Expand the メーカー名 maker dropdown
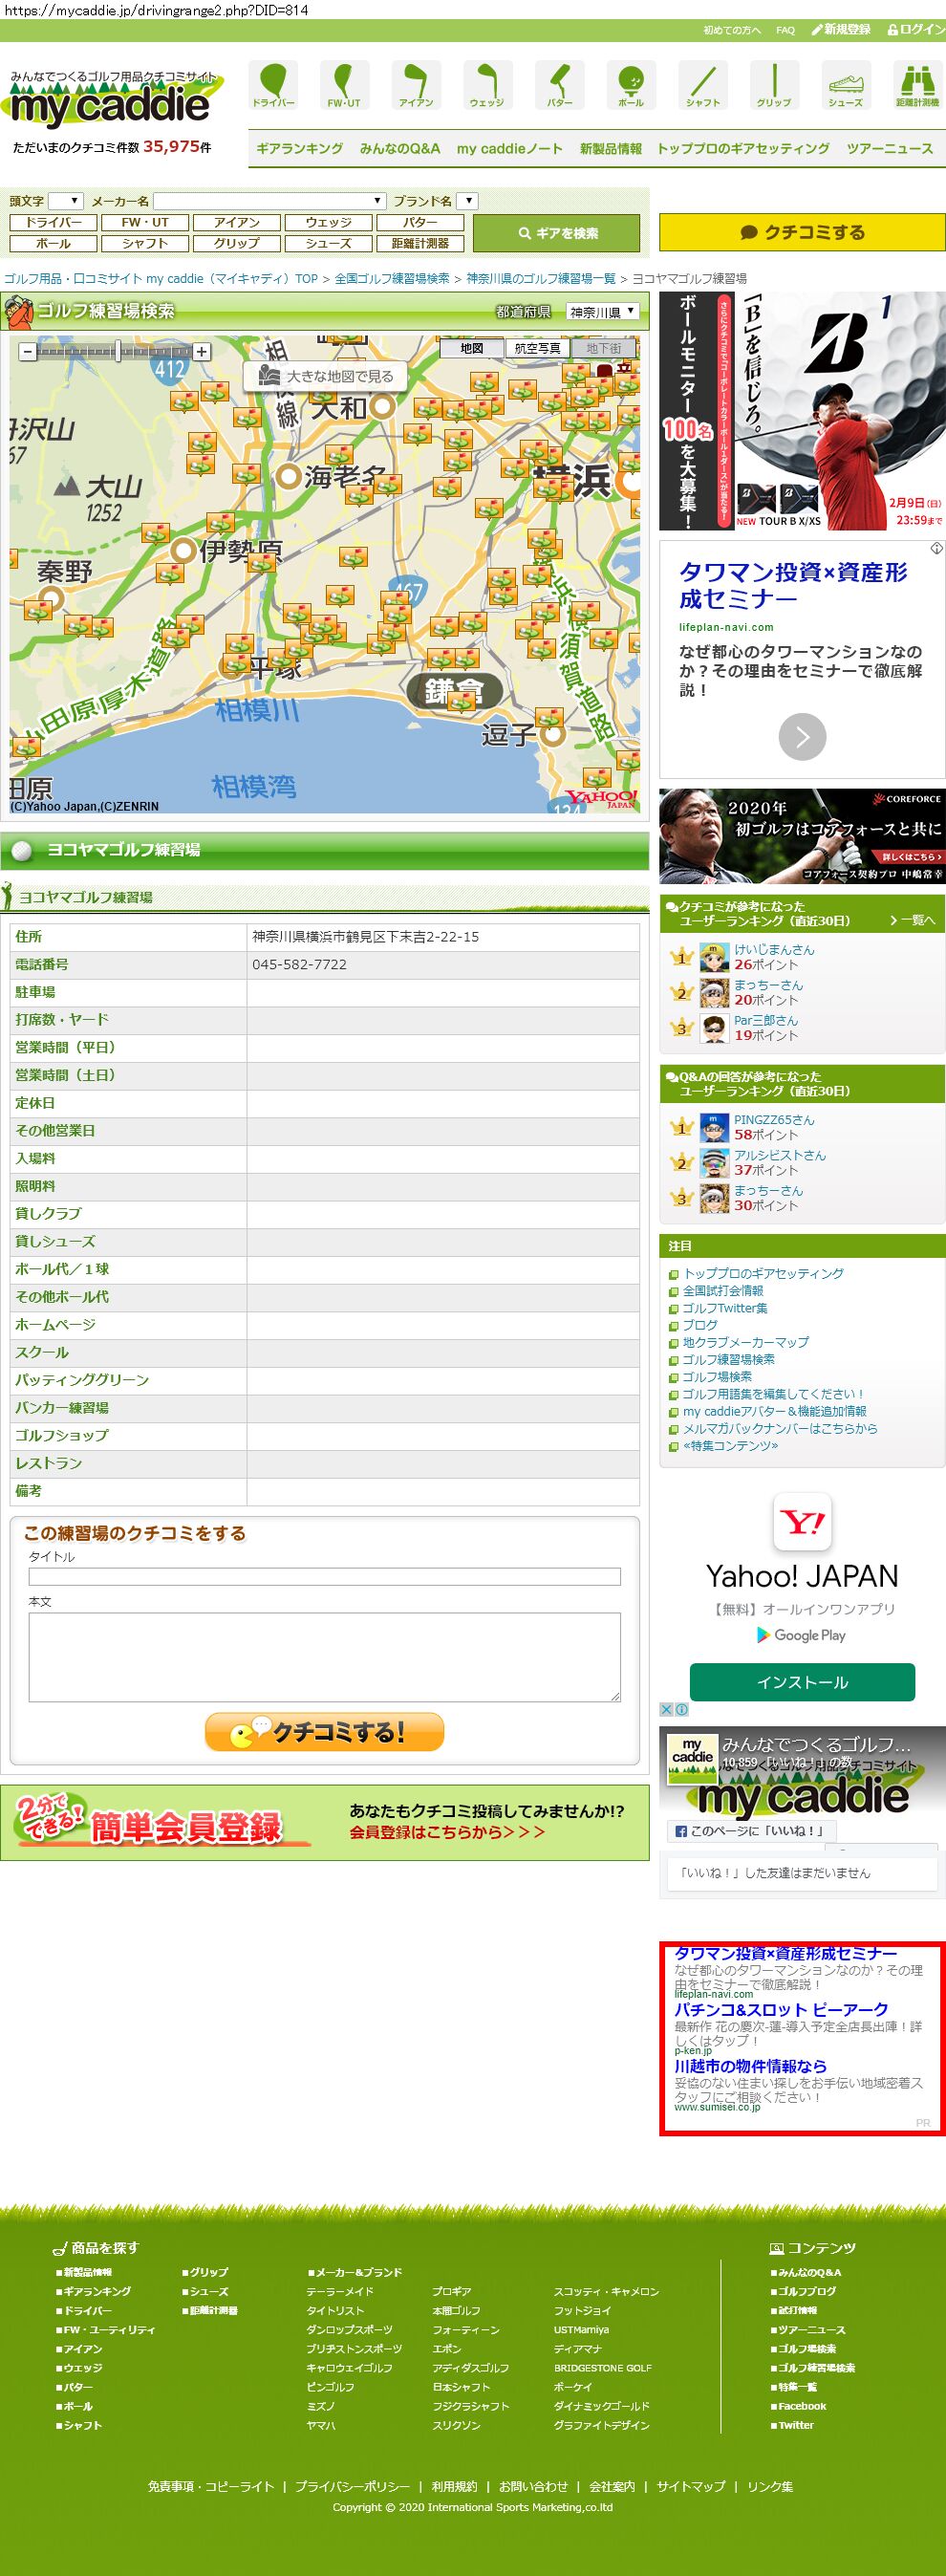946x2576 pixels. (269, 201)
